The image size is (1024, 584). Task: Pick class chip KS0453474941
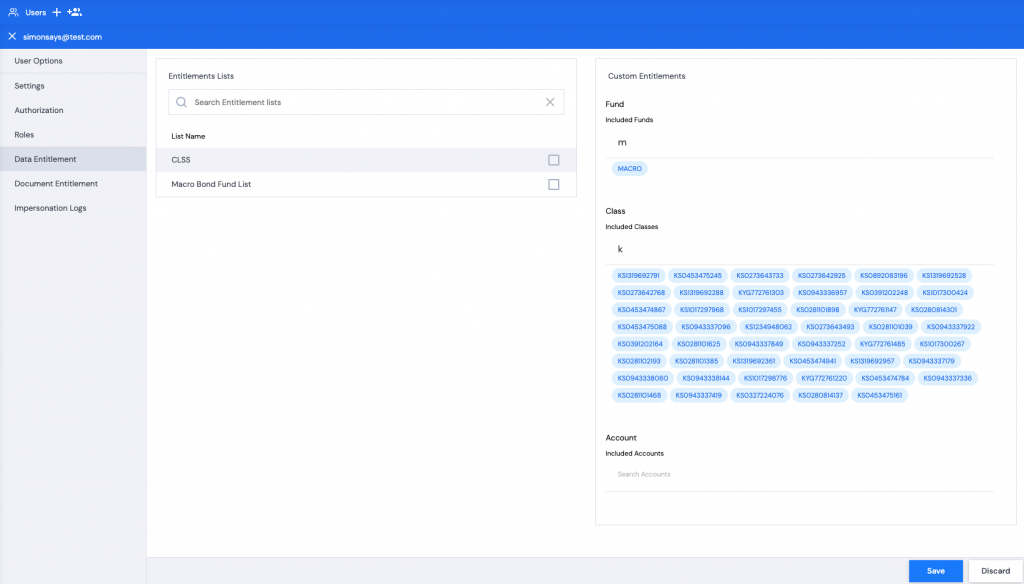click(x=812, y=361)
